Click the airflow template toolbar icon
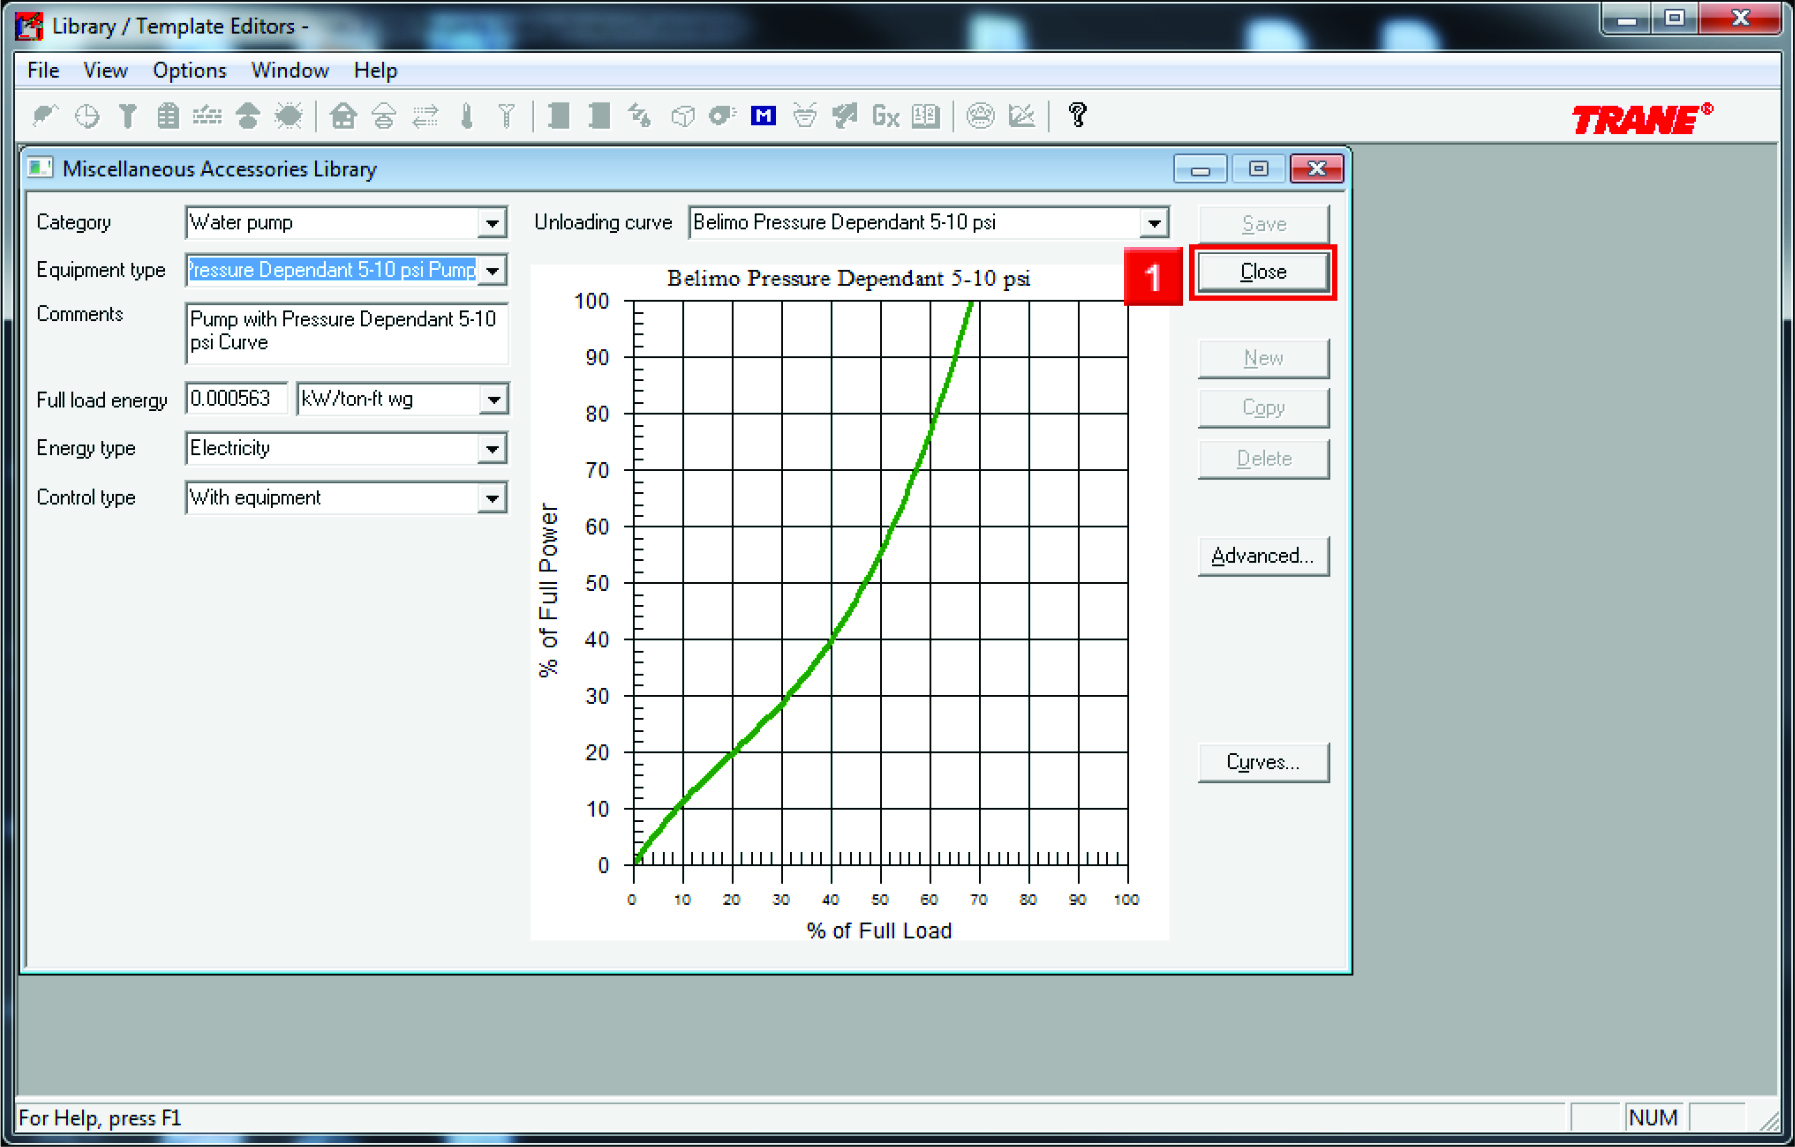 pos(384,116)
